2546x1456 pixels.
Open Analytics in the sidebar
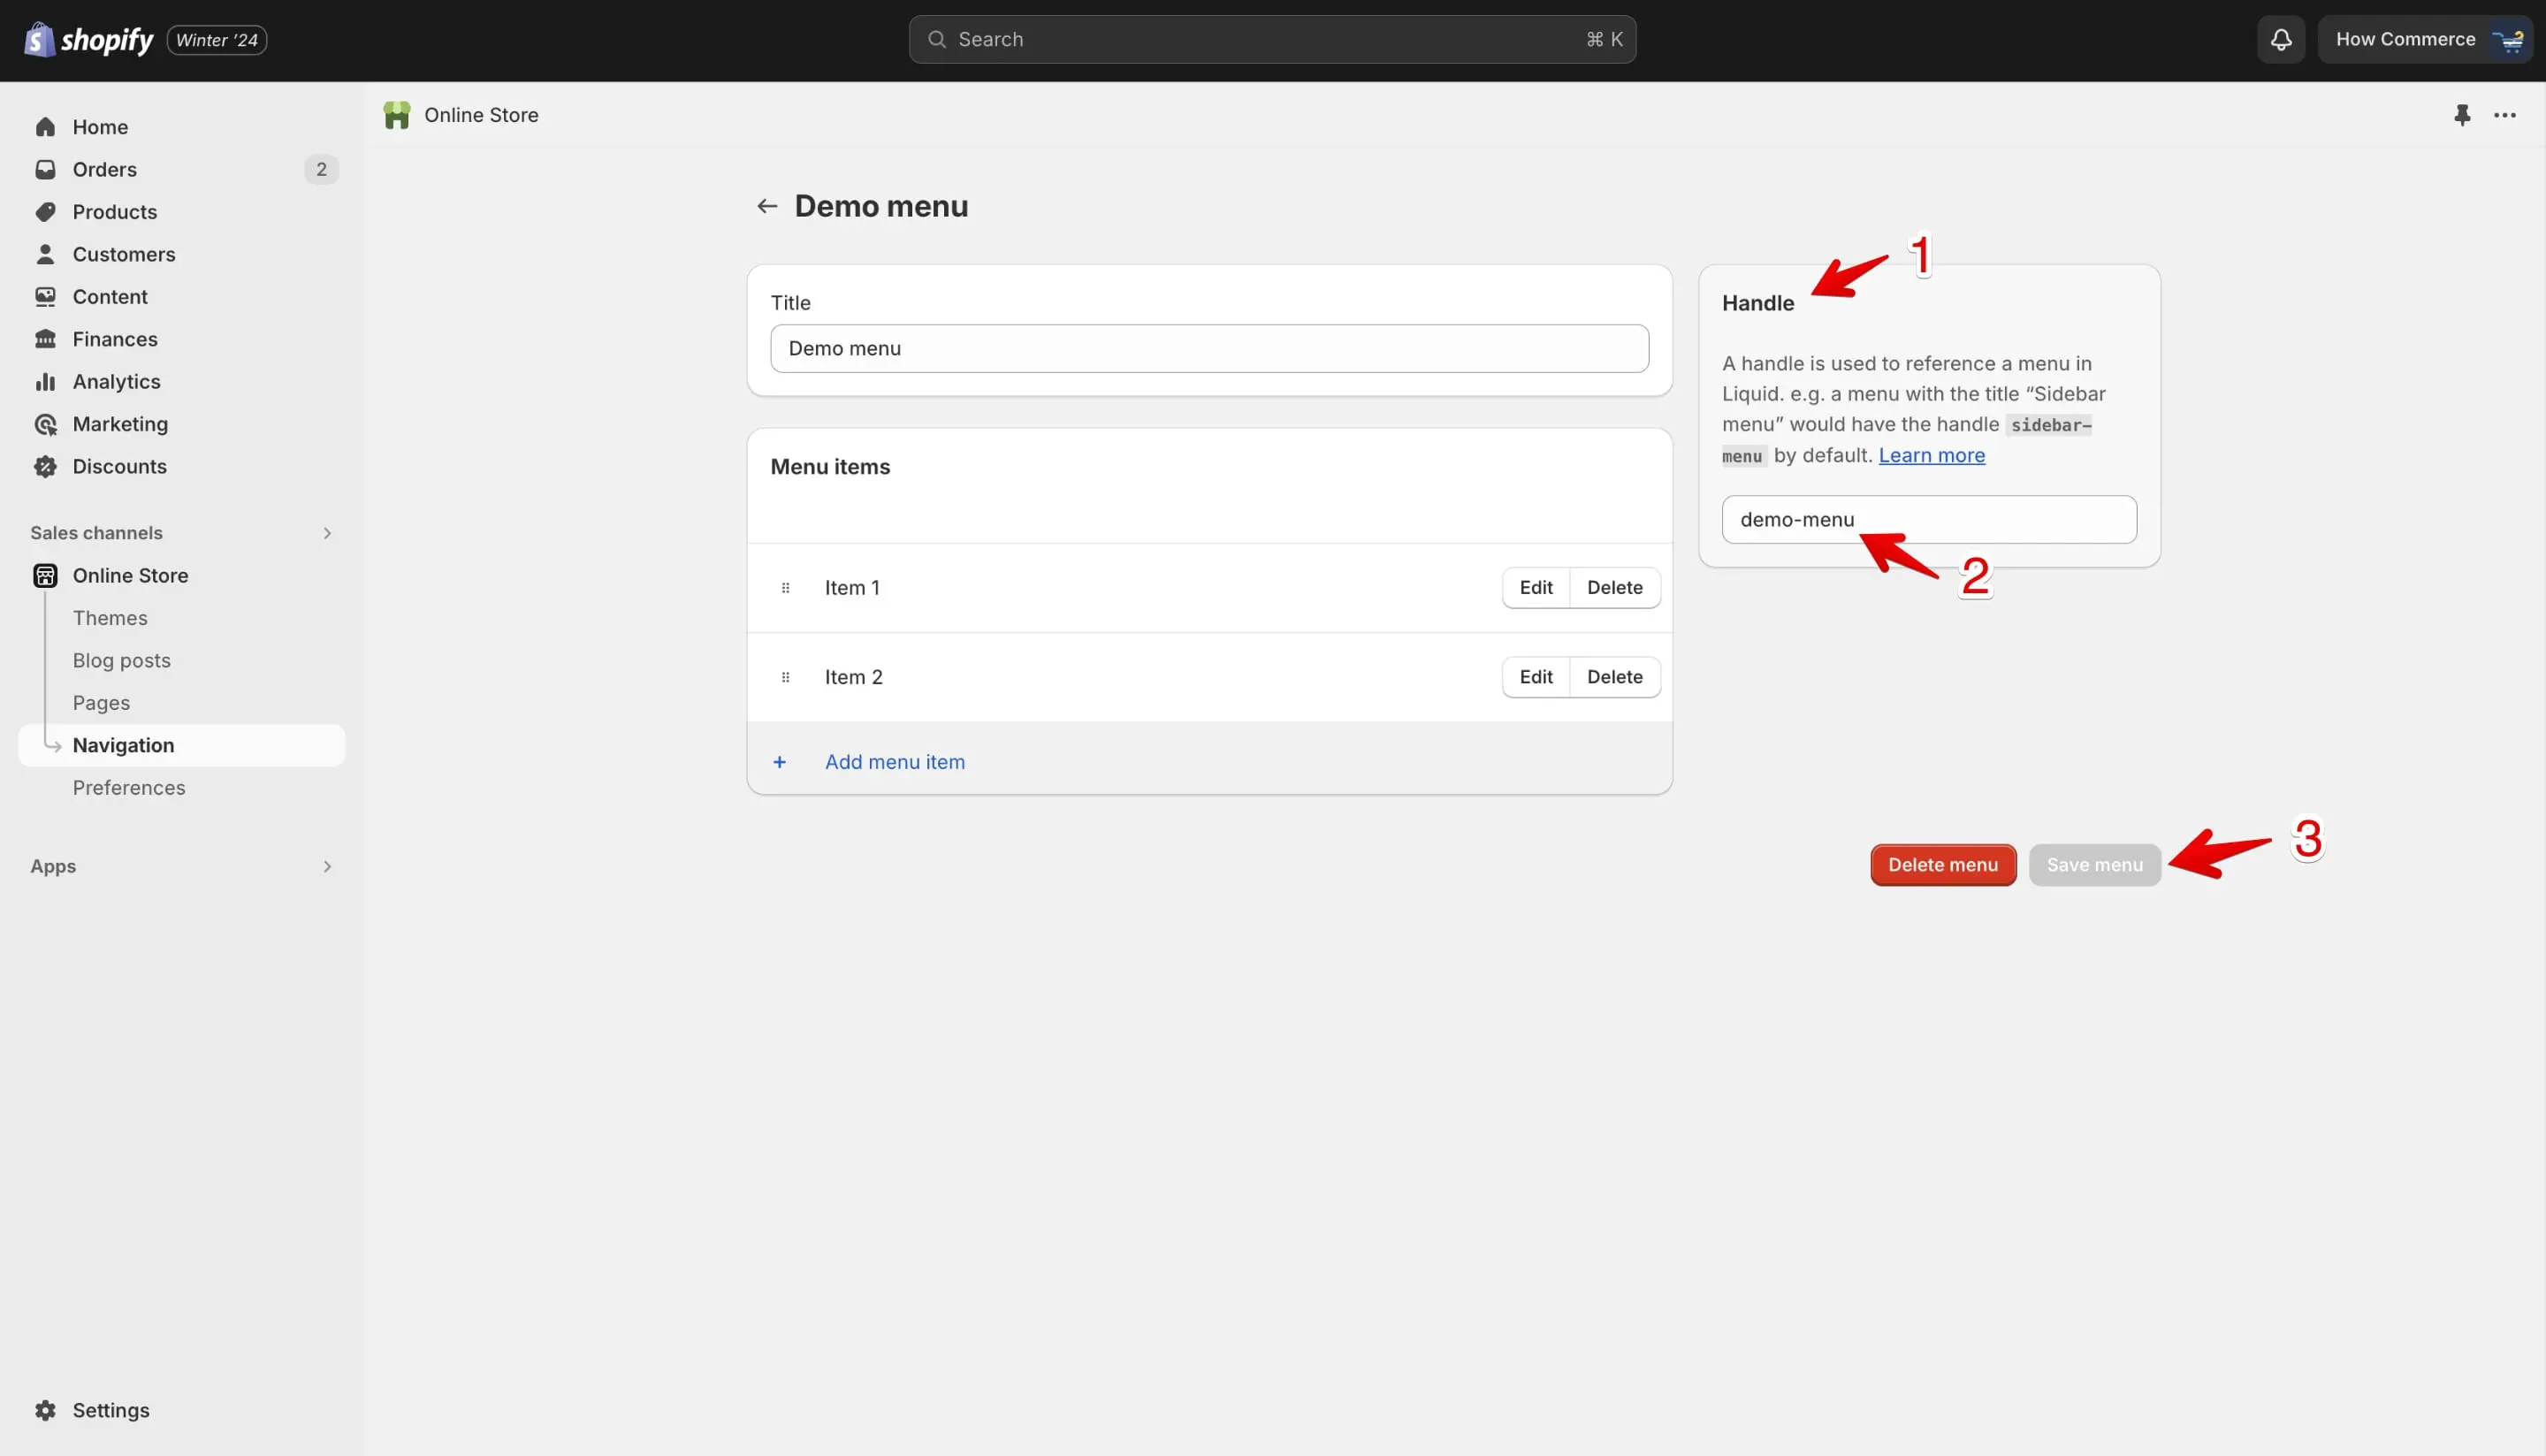point(182,382)
